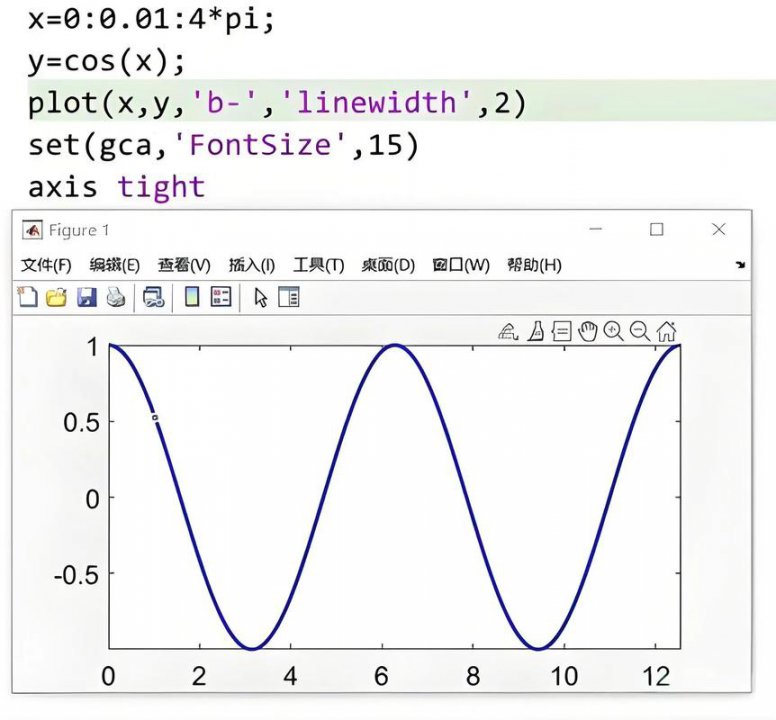Viewport: 776px width, 720px height.
Task: Select the Zoom Out magnifier
Action: [x=640, y=331]
